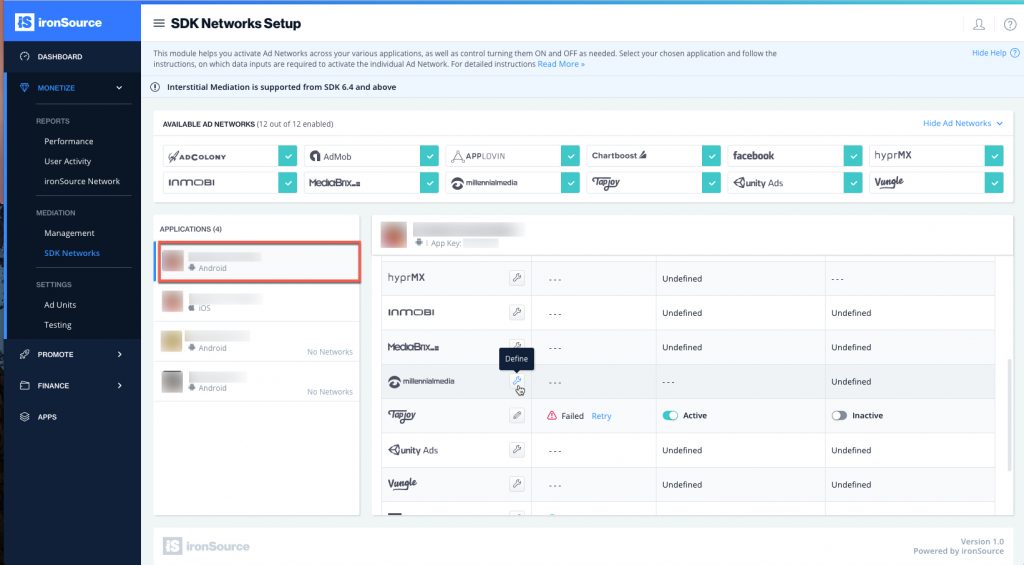Click the millennialmedia define wrench icon
1024x565 pixels.
pos(517,381)
